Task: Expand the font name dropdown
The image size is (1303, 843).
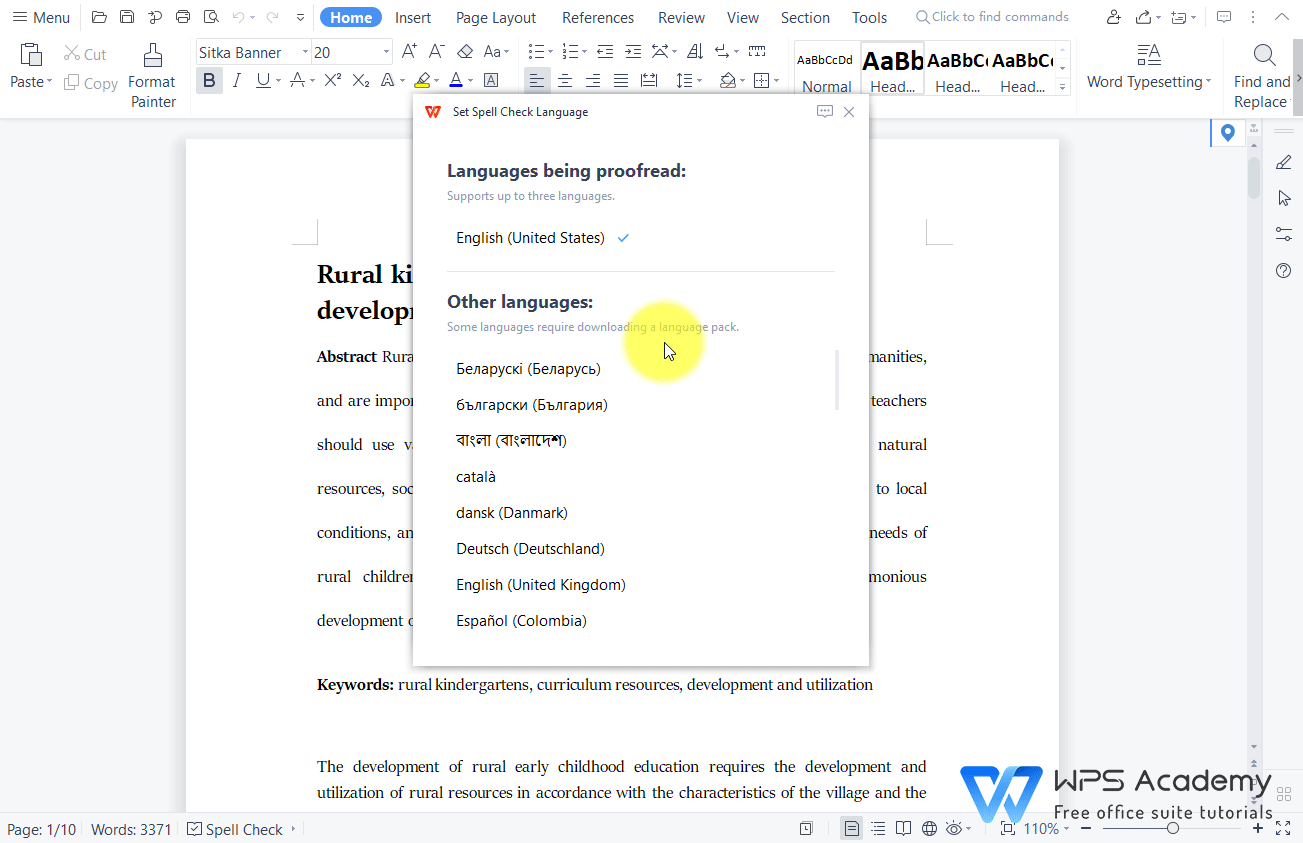Action: (x=306, y=51)
